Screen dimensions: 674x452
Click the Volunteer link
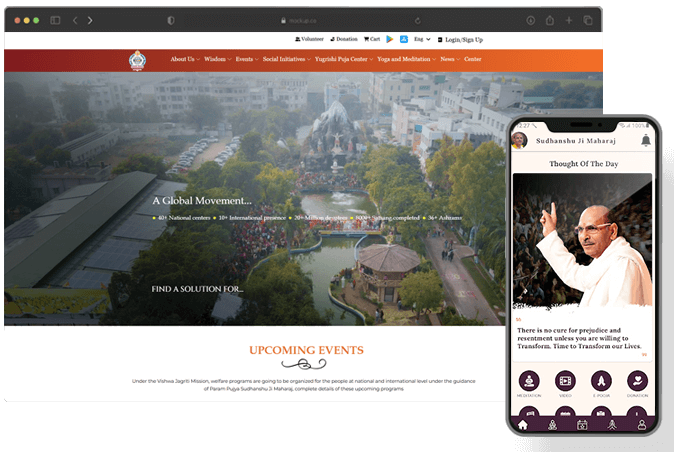point(313,39)
